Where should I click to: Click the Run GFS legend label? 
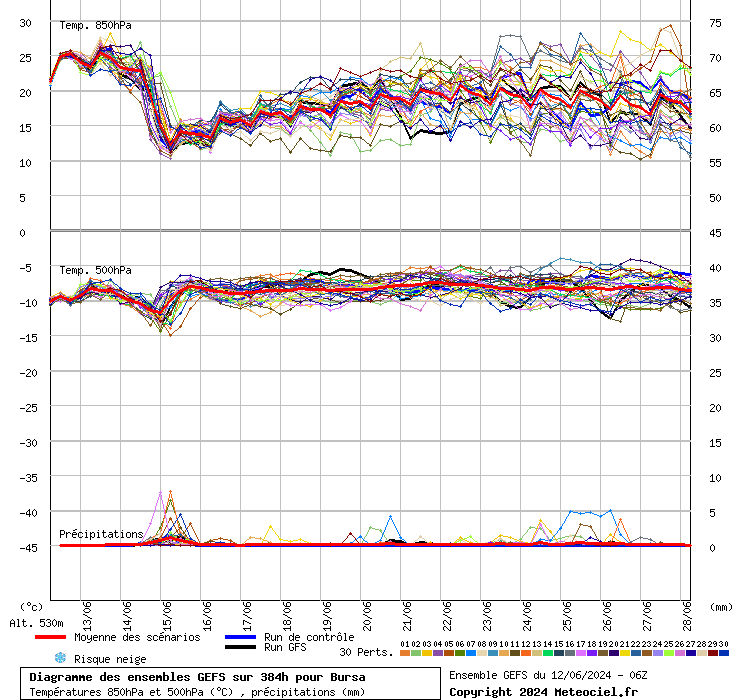tap(285, 647)
